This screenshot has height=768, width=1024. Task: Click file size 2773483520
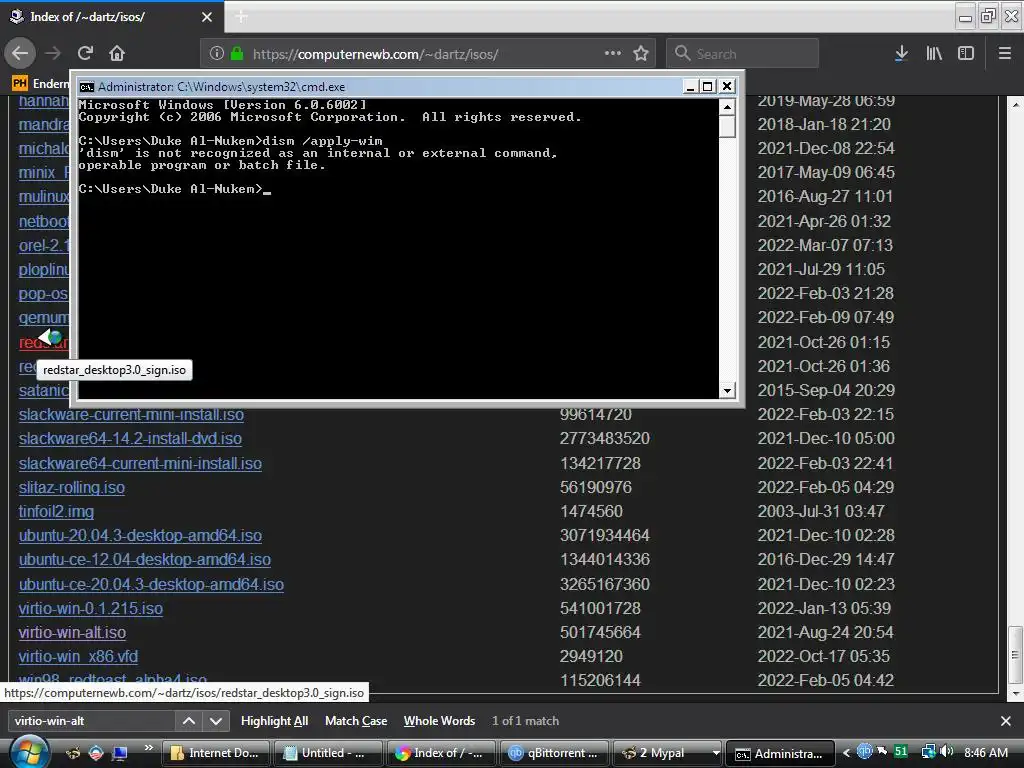coord(605,439)
